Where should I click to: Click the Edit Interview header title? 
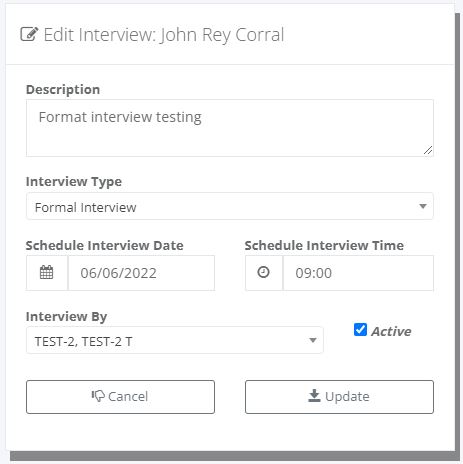click(164, 35)
